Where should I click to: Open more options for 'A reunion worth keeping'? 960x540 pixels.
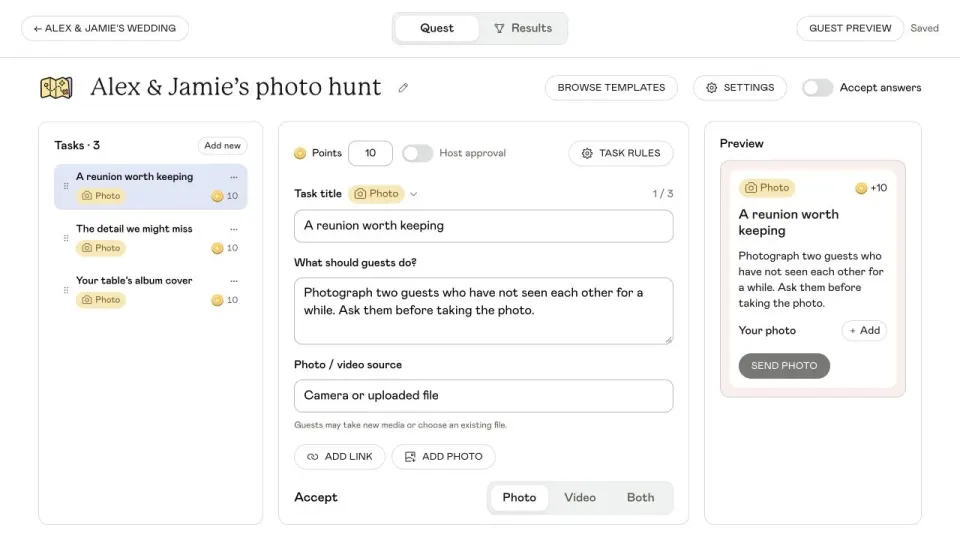234,177
